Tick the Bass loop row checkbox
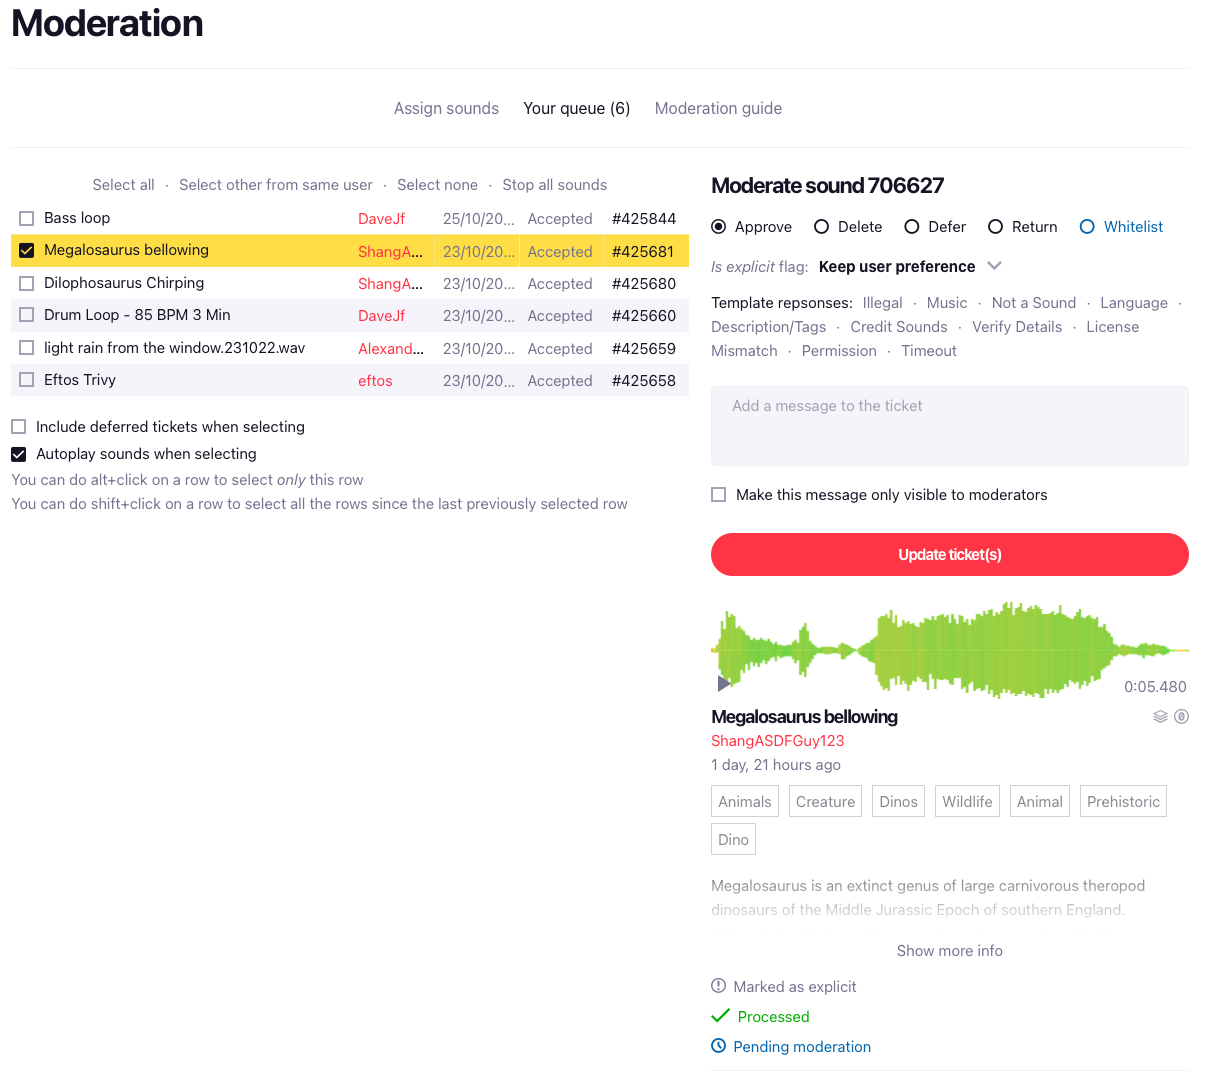This screenshot has height=1082, width=1209. point(27,219)
